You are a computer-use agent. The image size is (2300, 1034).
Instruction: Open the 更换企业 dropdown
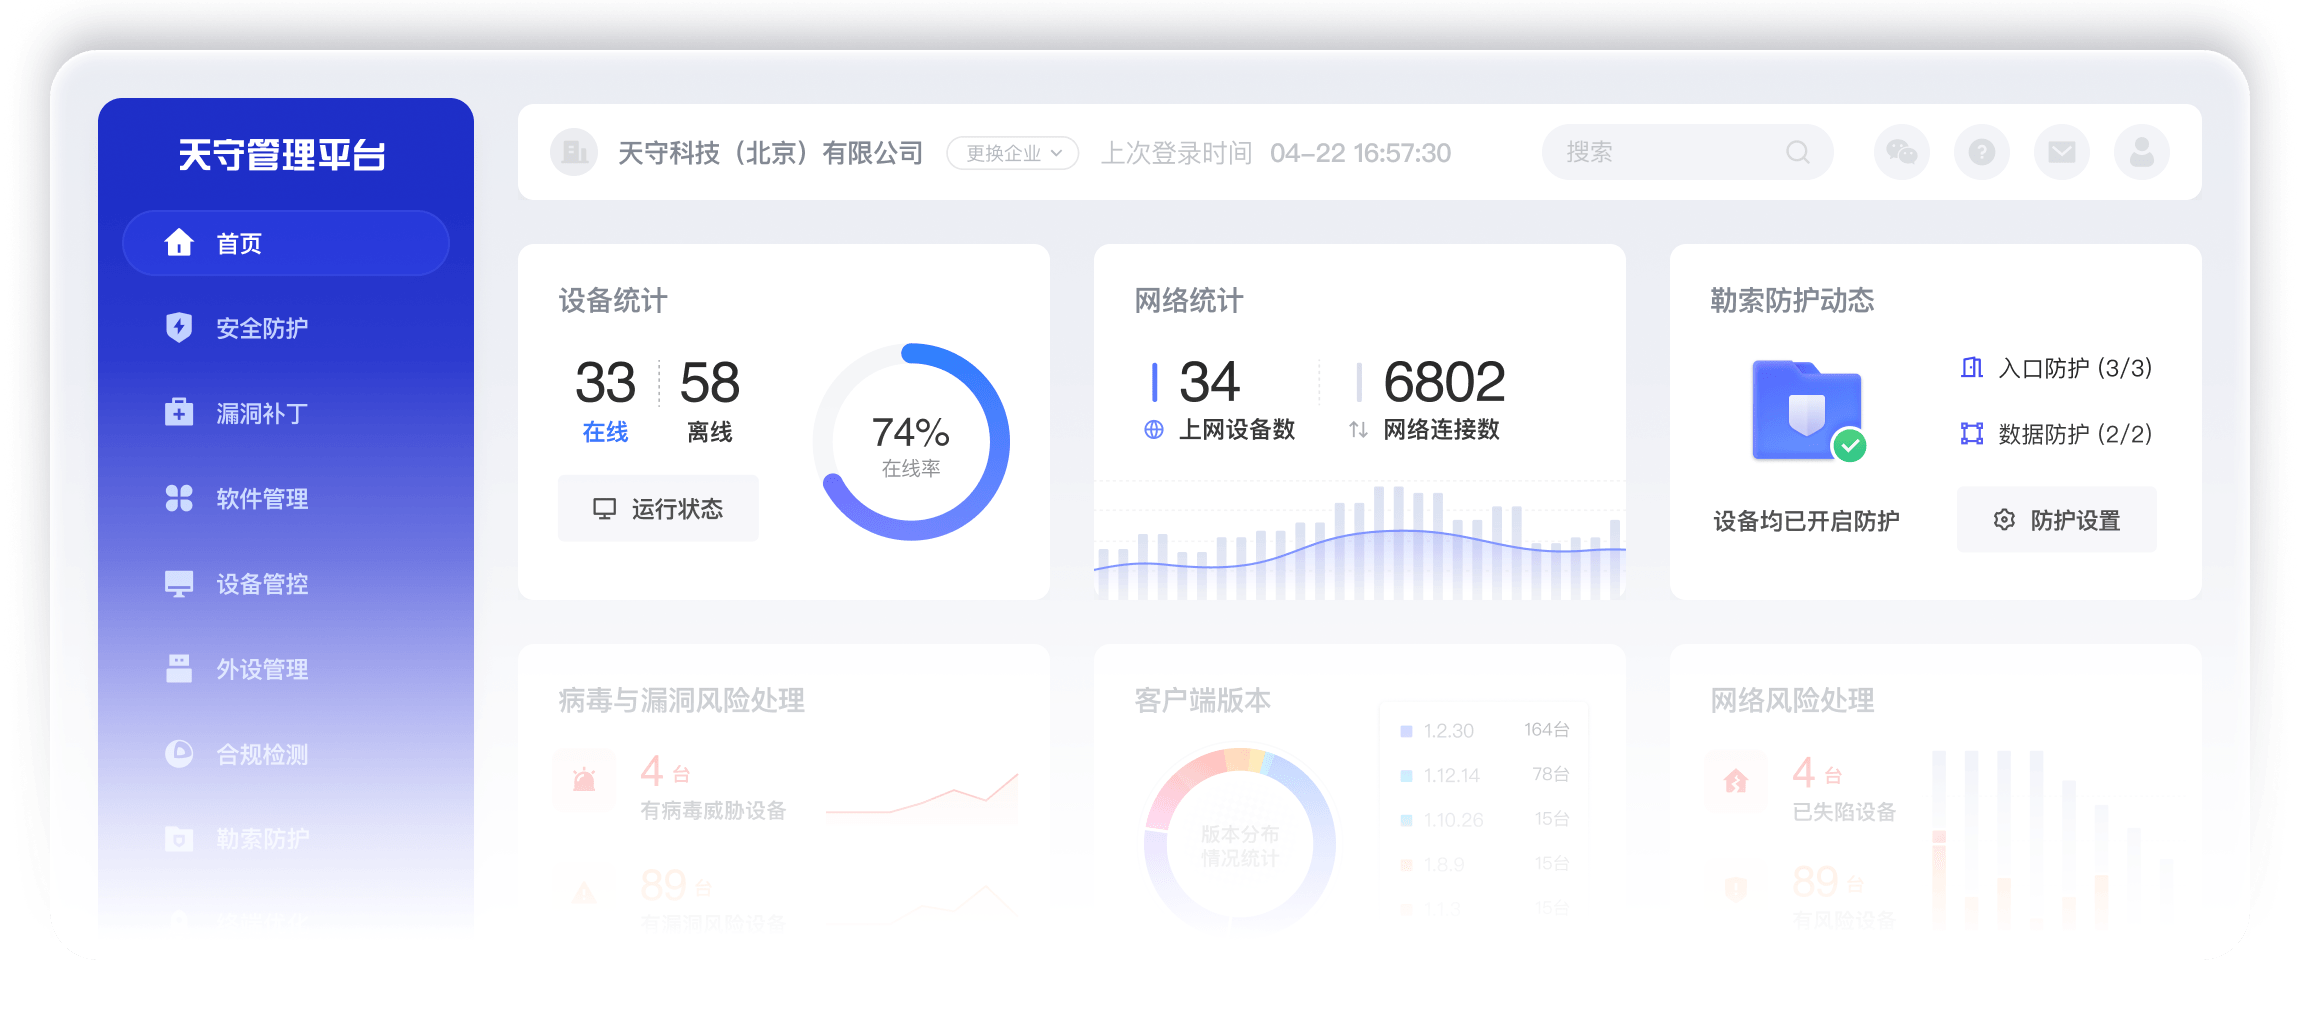pyautogui.click(x=1012, y=153)
